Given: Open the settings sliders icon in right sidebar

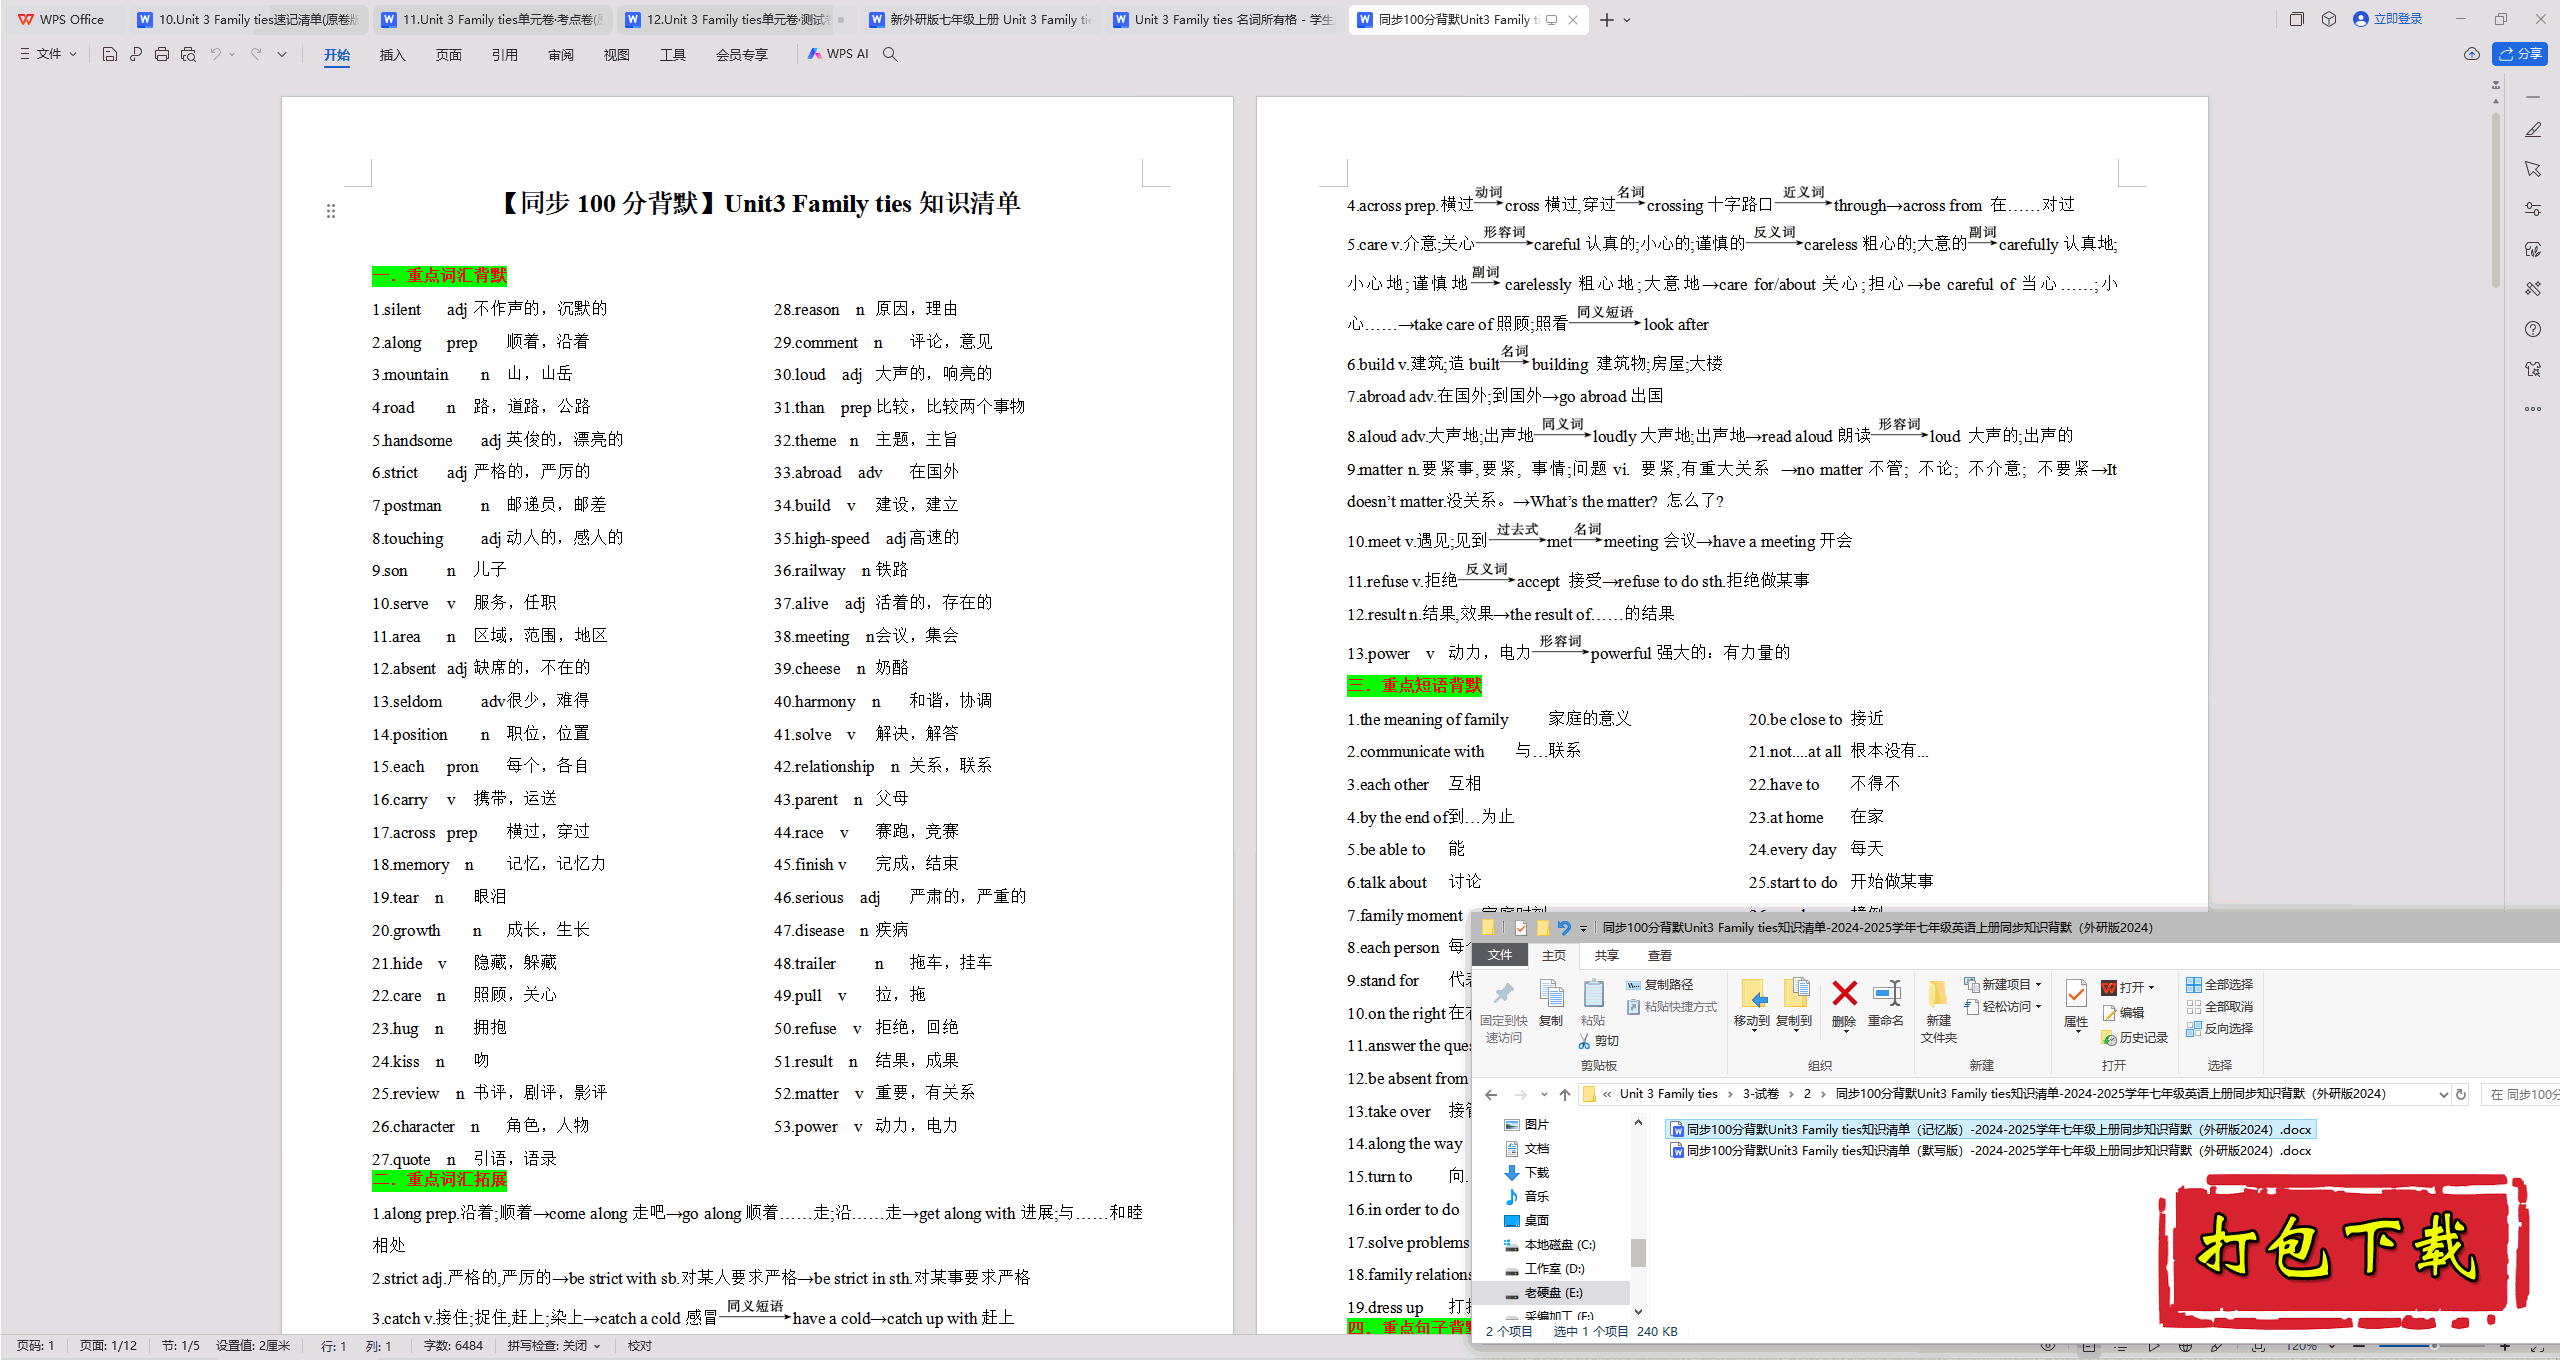Looking at the screenshot, I should (2533, 209).
